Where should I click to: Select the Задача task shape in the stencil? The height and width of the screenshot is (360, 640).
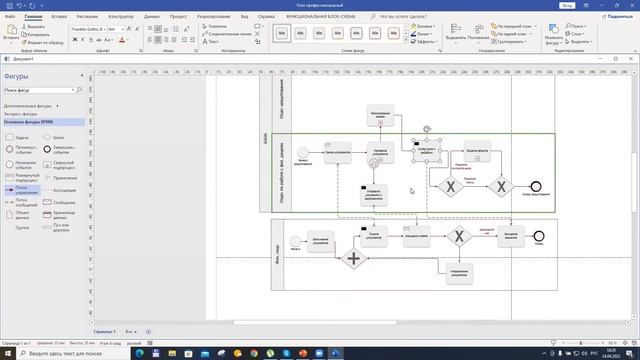17,138
